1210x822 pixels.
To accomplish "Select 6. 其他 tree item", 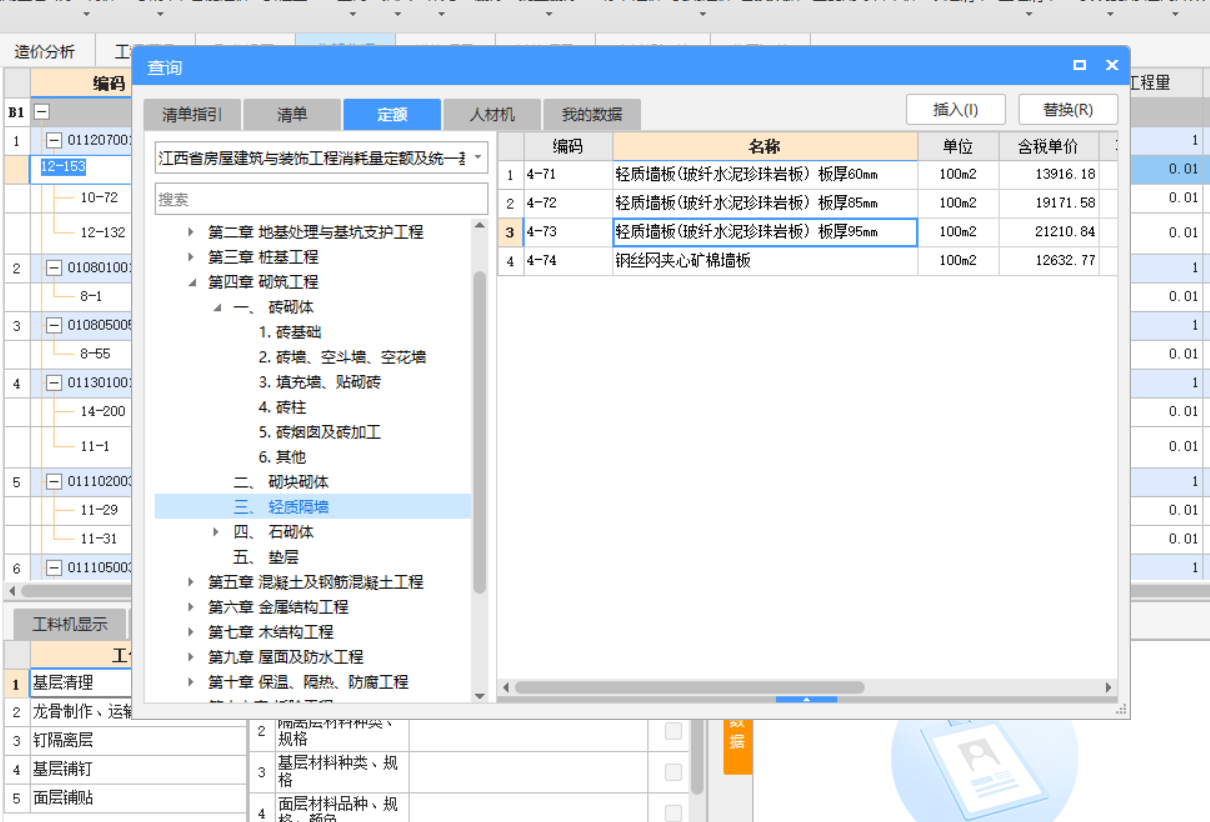I will pyautogui.click(x=282, y=457).
